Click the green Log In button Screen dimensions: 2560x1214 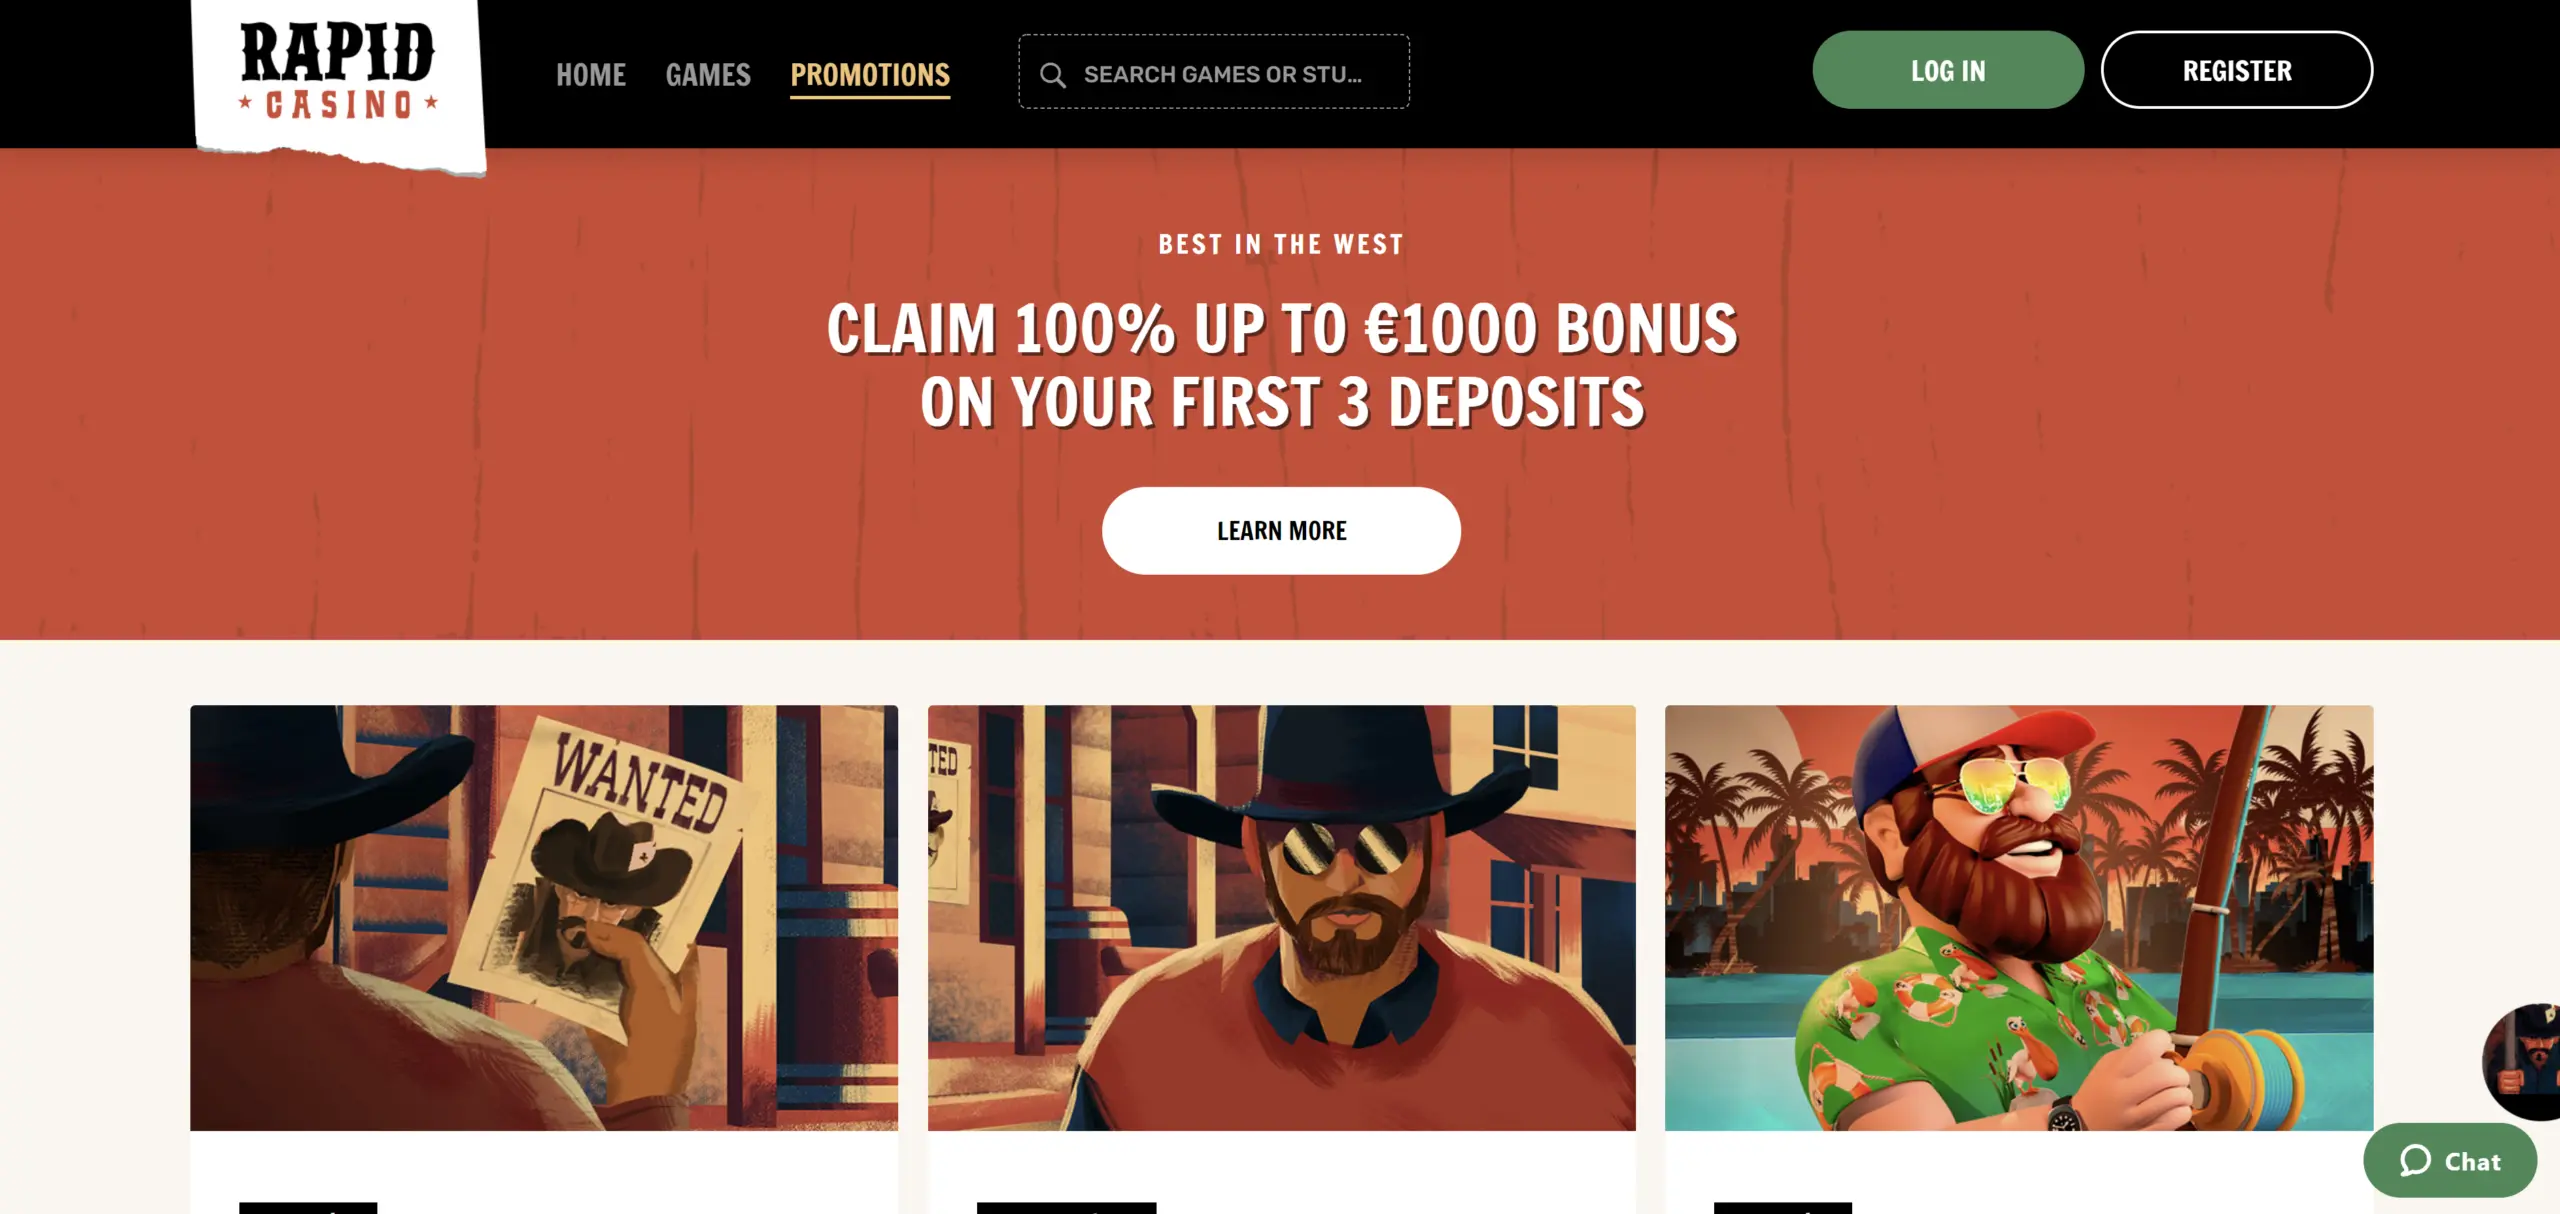click(1948, 70)
